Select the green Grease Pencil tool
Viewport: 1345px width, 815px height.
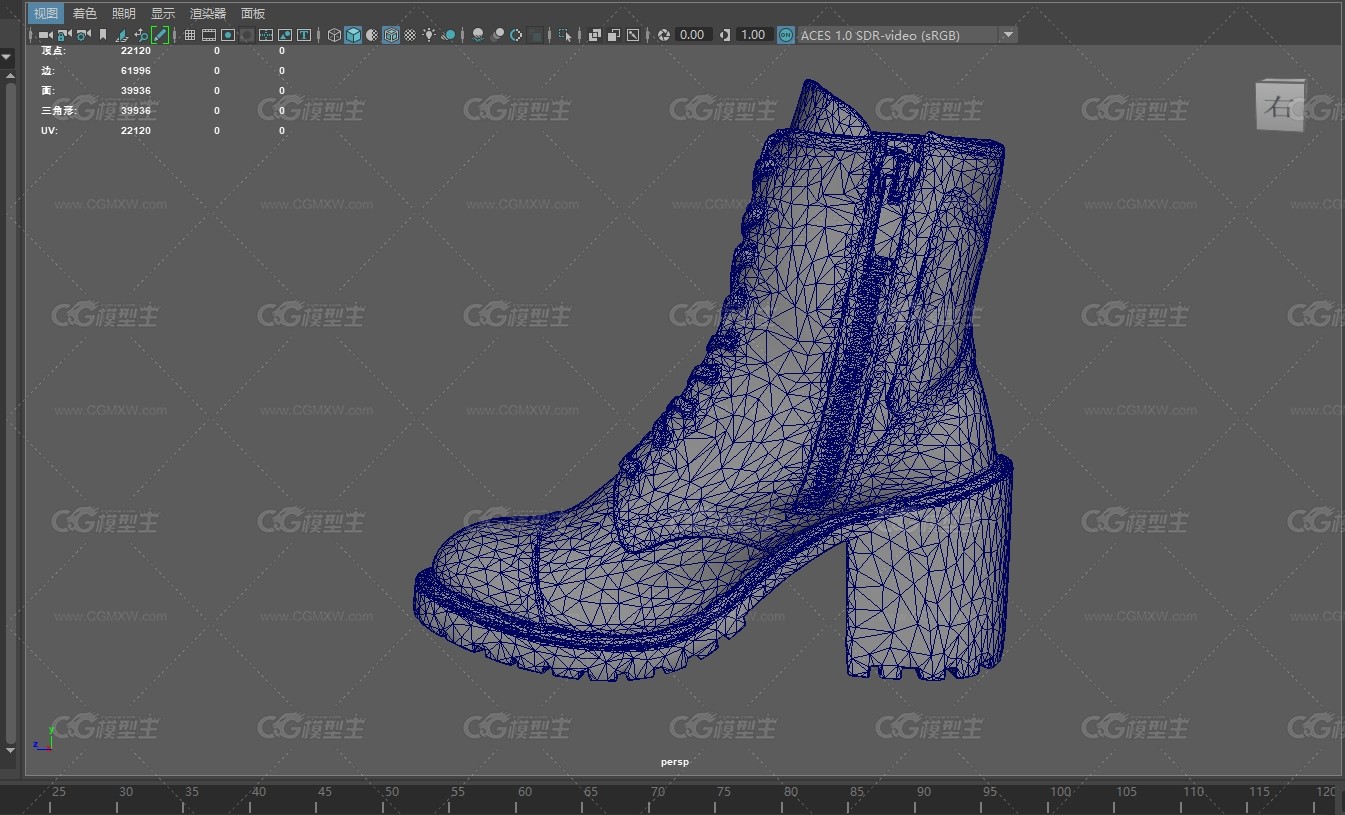tap(160, 35)
